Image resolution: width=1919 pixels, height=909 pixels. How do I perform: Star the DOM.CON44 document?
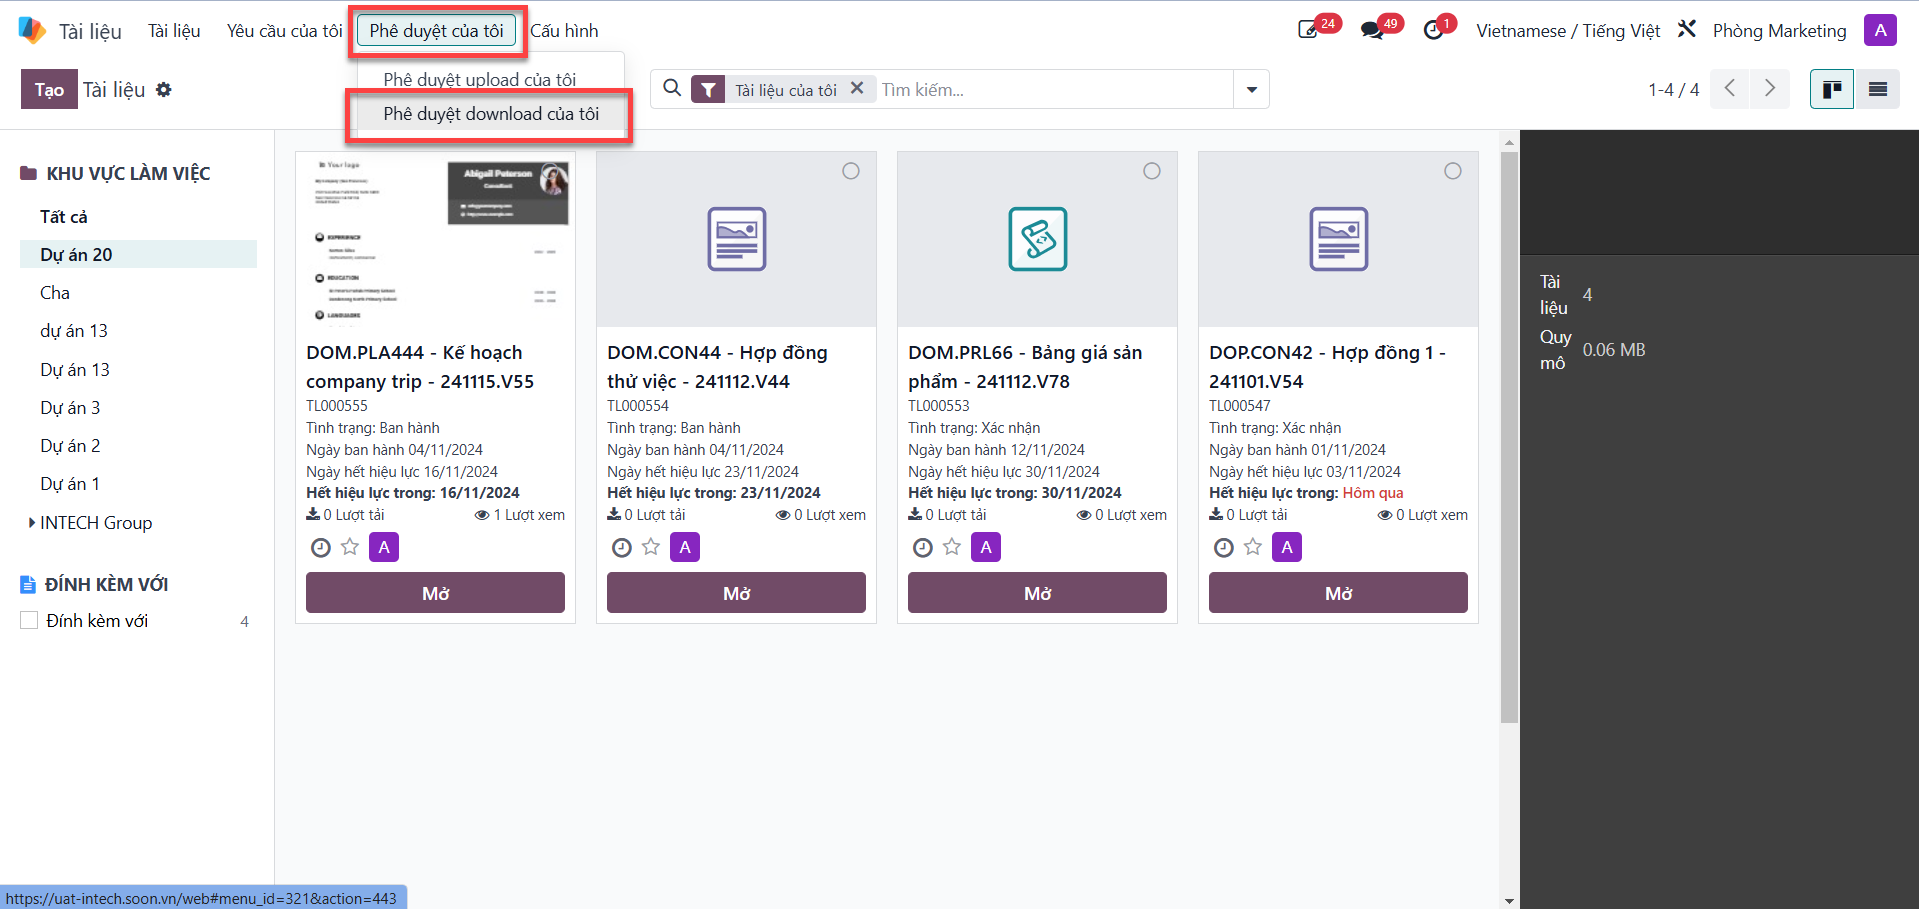(x=651, y=547)
